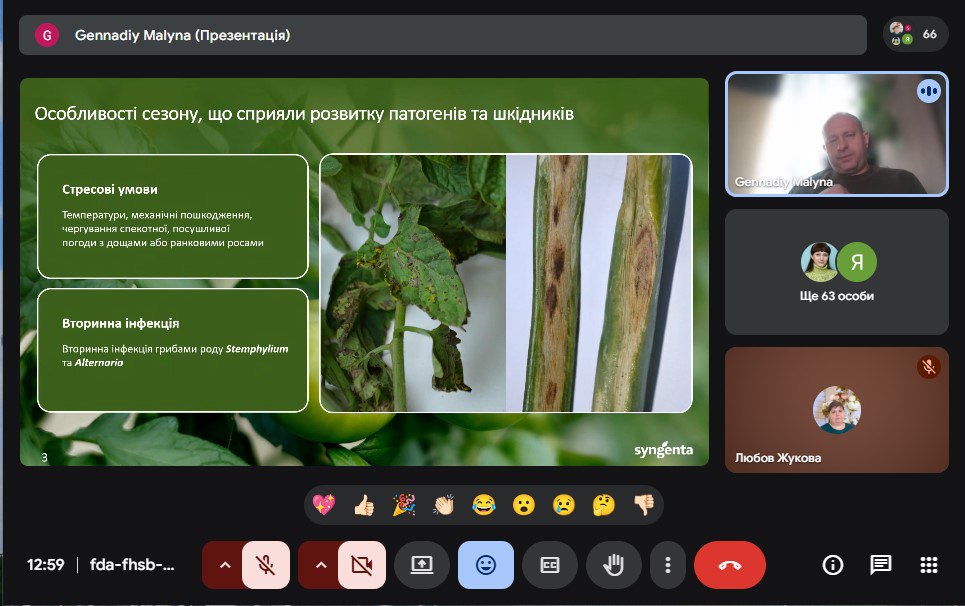Send the thumbs up reaction
Viewport: 965px width, 606px height.
click(364, 505)
